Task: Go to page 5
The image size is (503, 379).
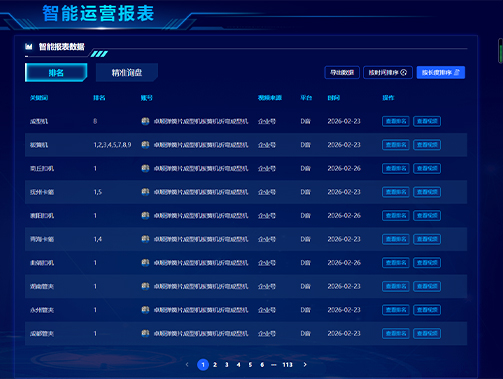Action: 250,365
